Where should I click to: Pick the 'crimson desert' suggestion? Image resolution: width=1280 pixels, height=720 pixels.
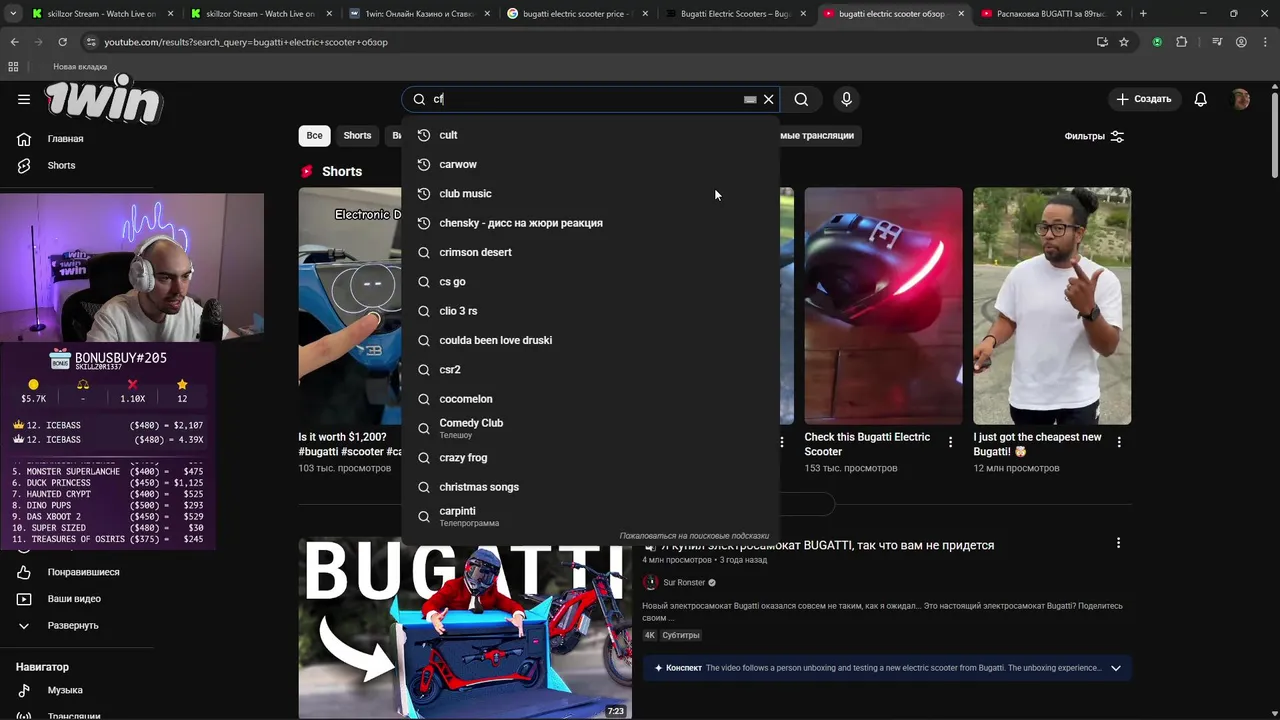pyautogui.click(x=590, y=252)
